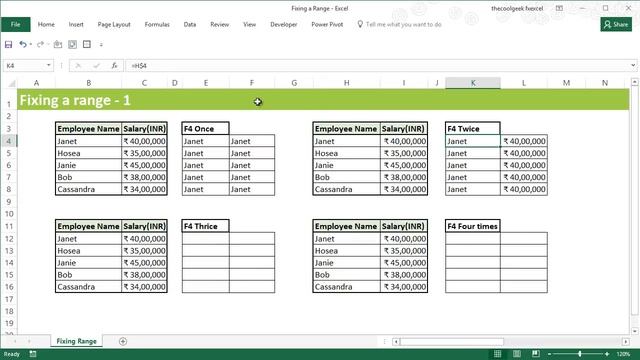This screenshot has width=640, height=360.
Task: Switch to the Formulas ribbon tab
Action: 157,24
